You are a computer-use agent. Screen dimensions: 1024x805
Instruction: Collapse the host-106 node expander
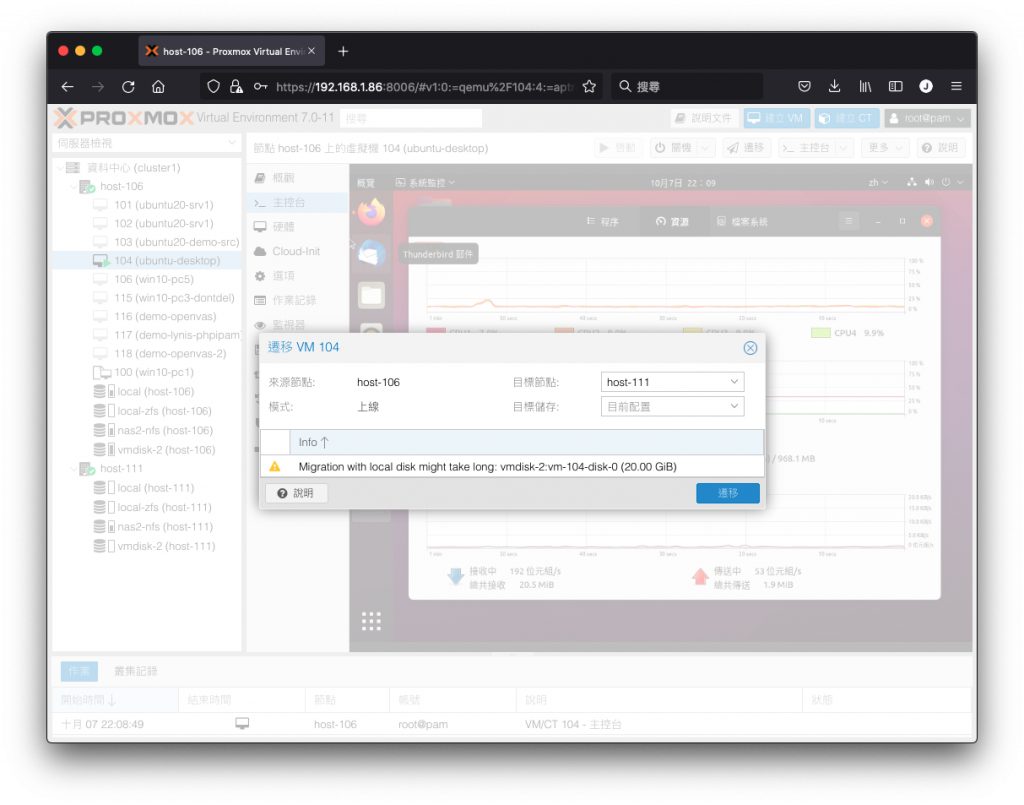(x=73, y=187)
